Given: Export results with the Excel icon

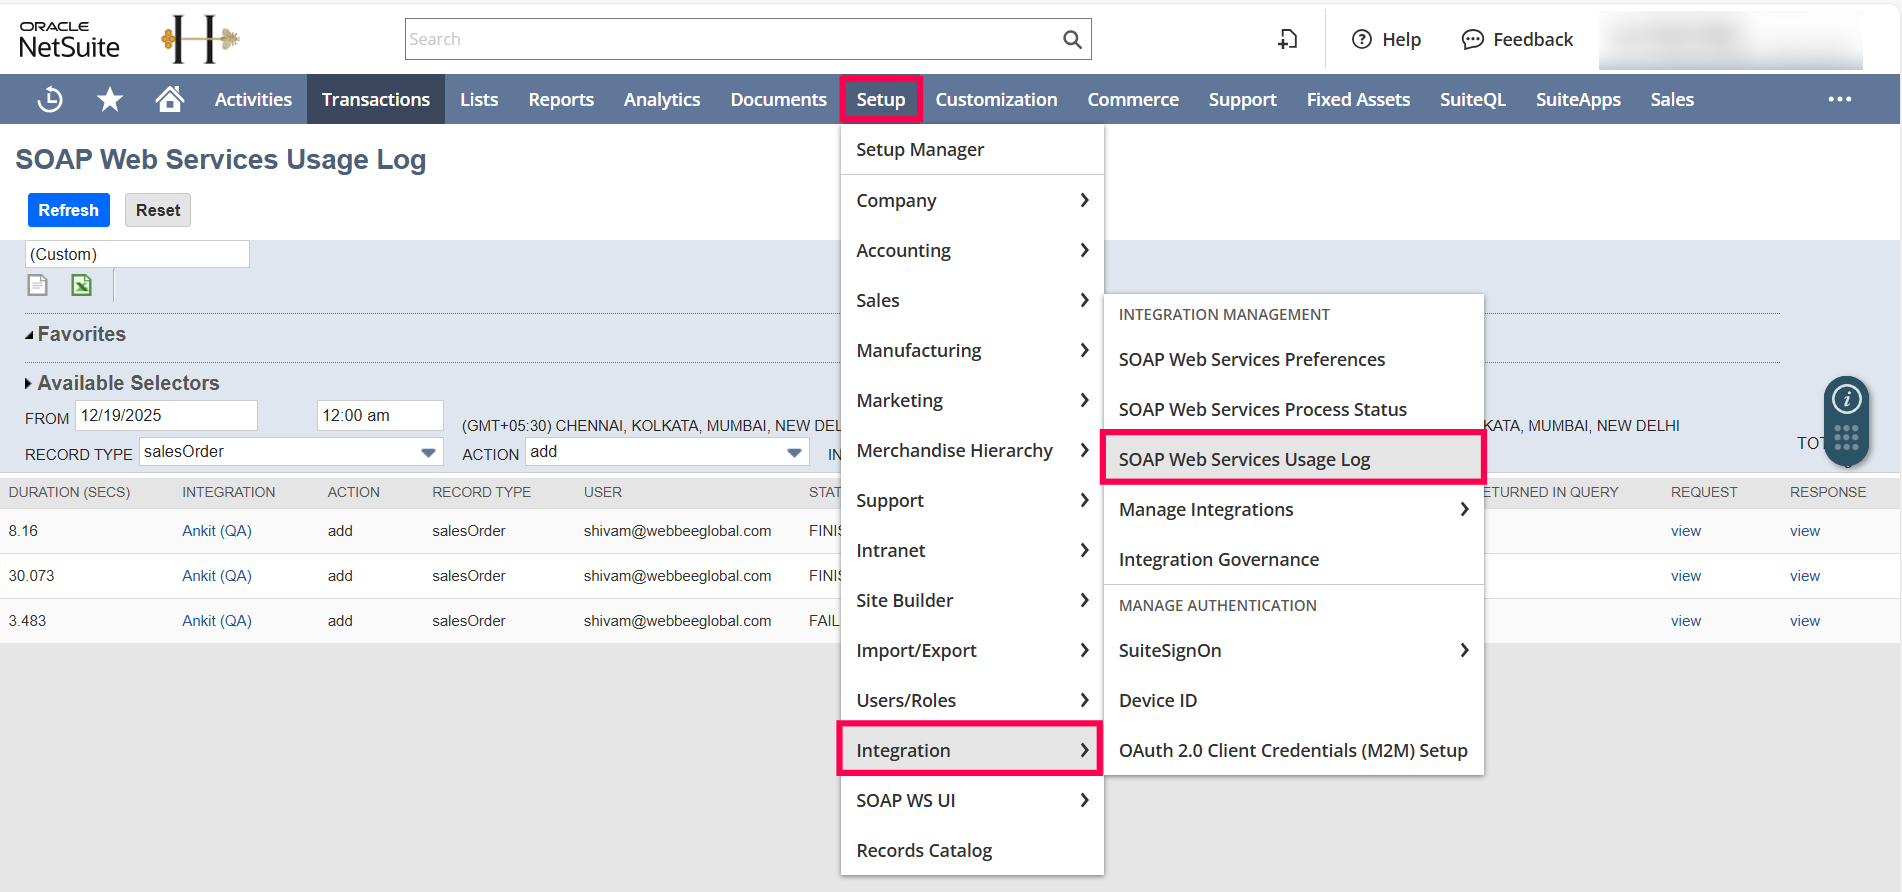Looking at the screenshot, I should click(x=81, y=286).
